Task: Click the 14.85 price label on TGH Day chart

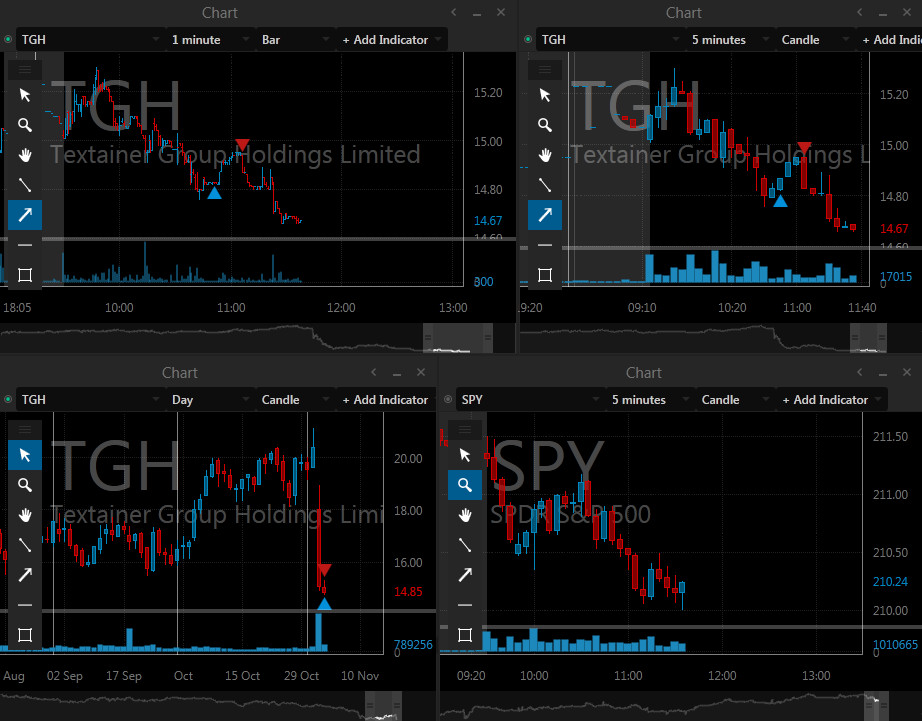Action: coord(408,592)
